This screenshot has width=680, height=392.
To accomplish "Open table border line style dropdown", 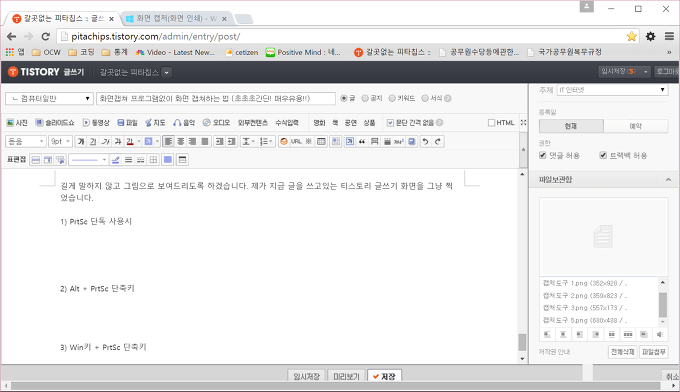I will (88, 160).
